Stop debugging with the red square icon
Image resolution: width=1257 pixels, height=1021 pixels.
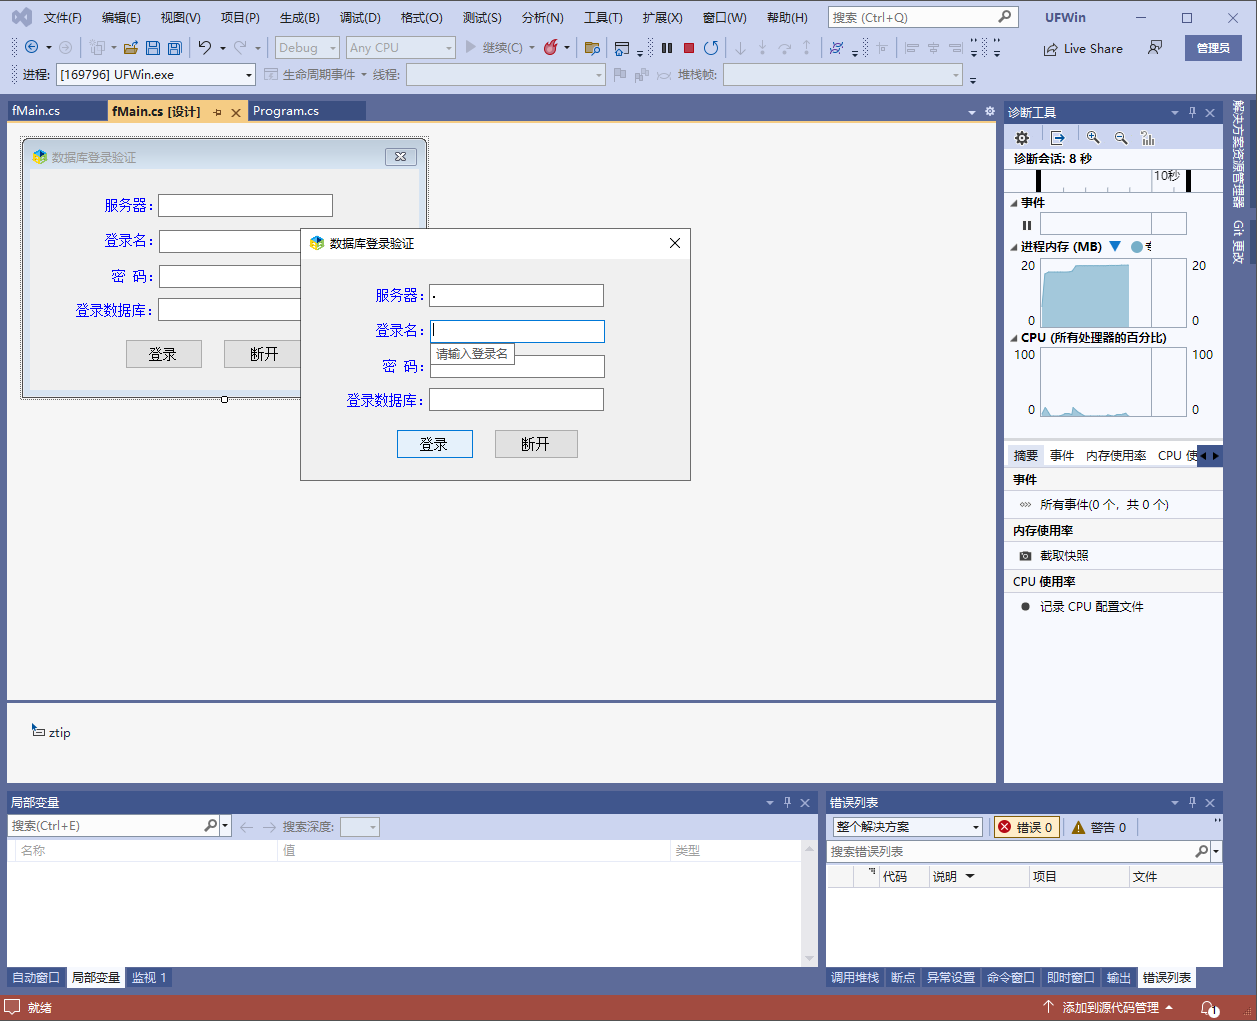coord(689,48)
